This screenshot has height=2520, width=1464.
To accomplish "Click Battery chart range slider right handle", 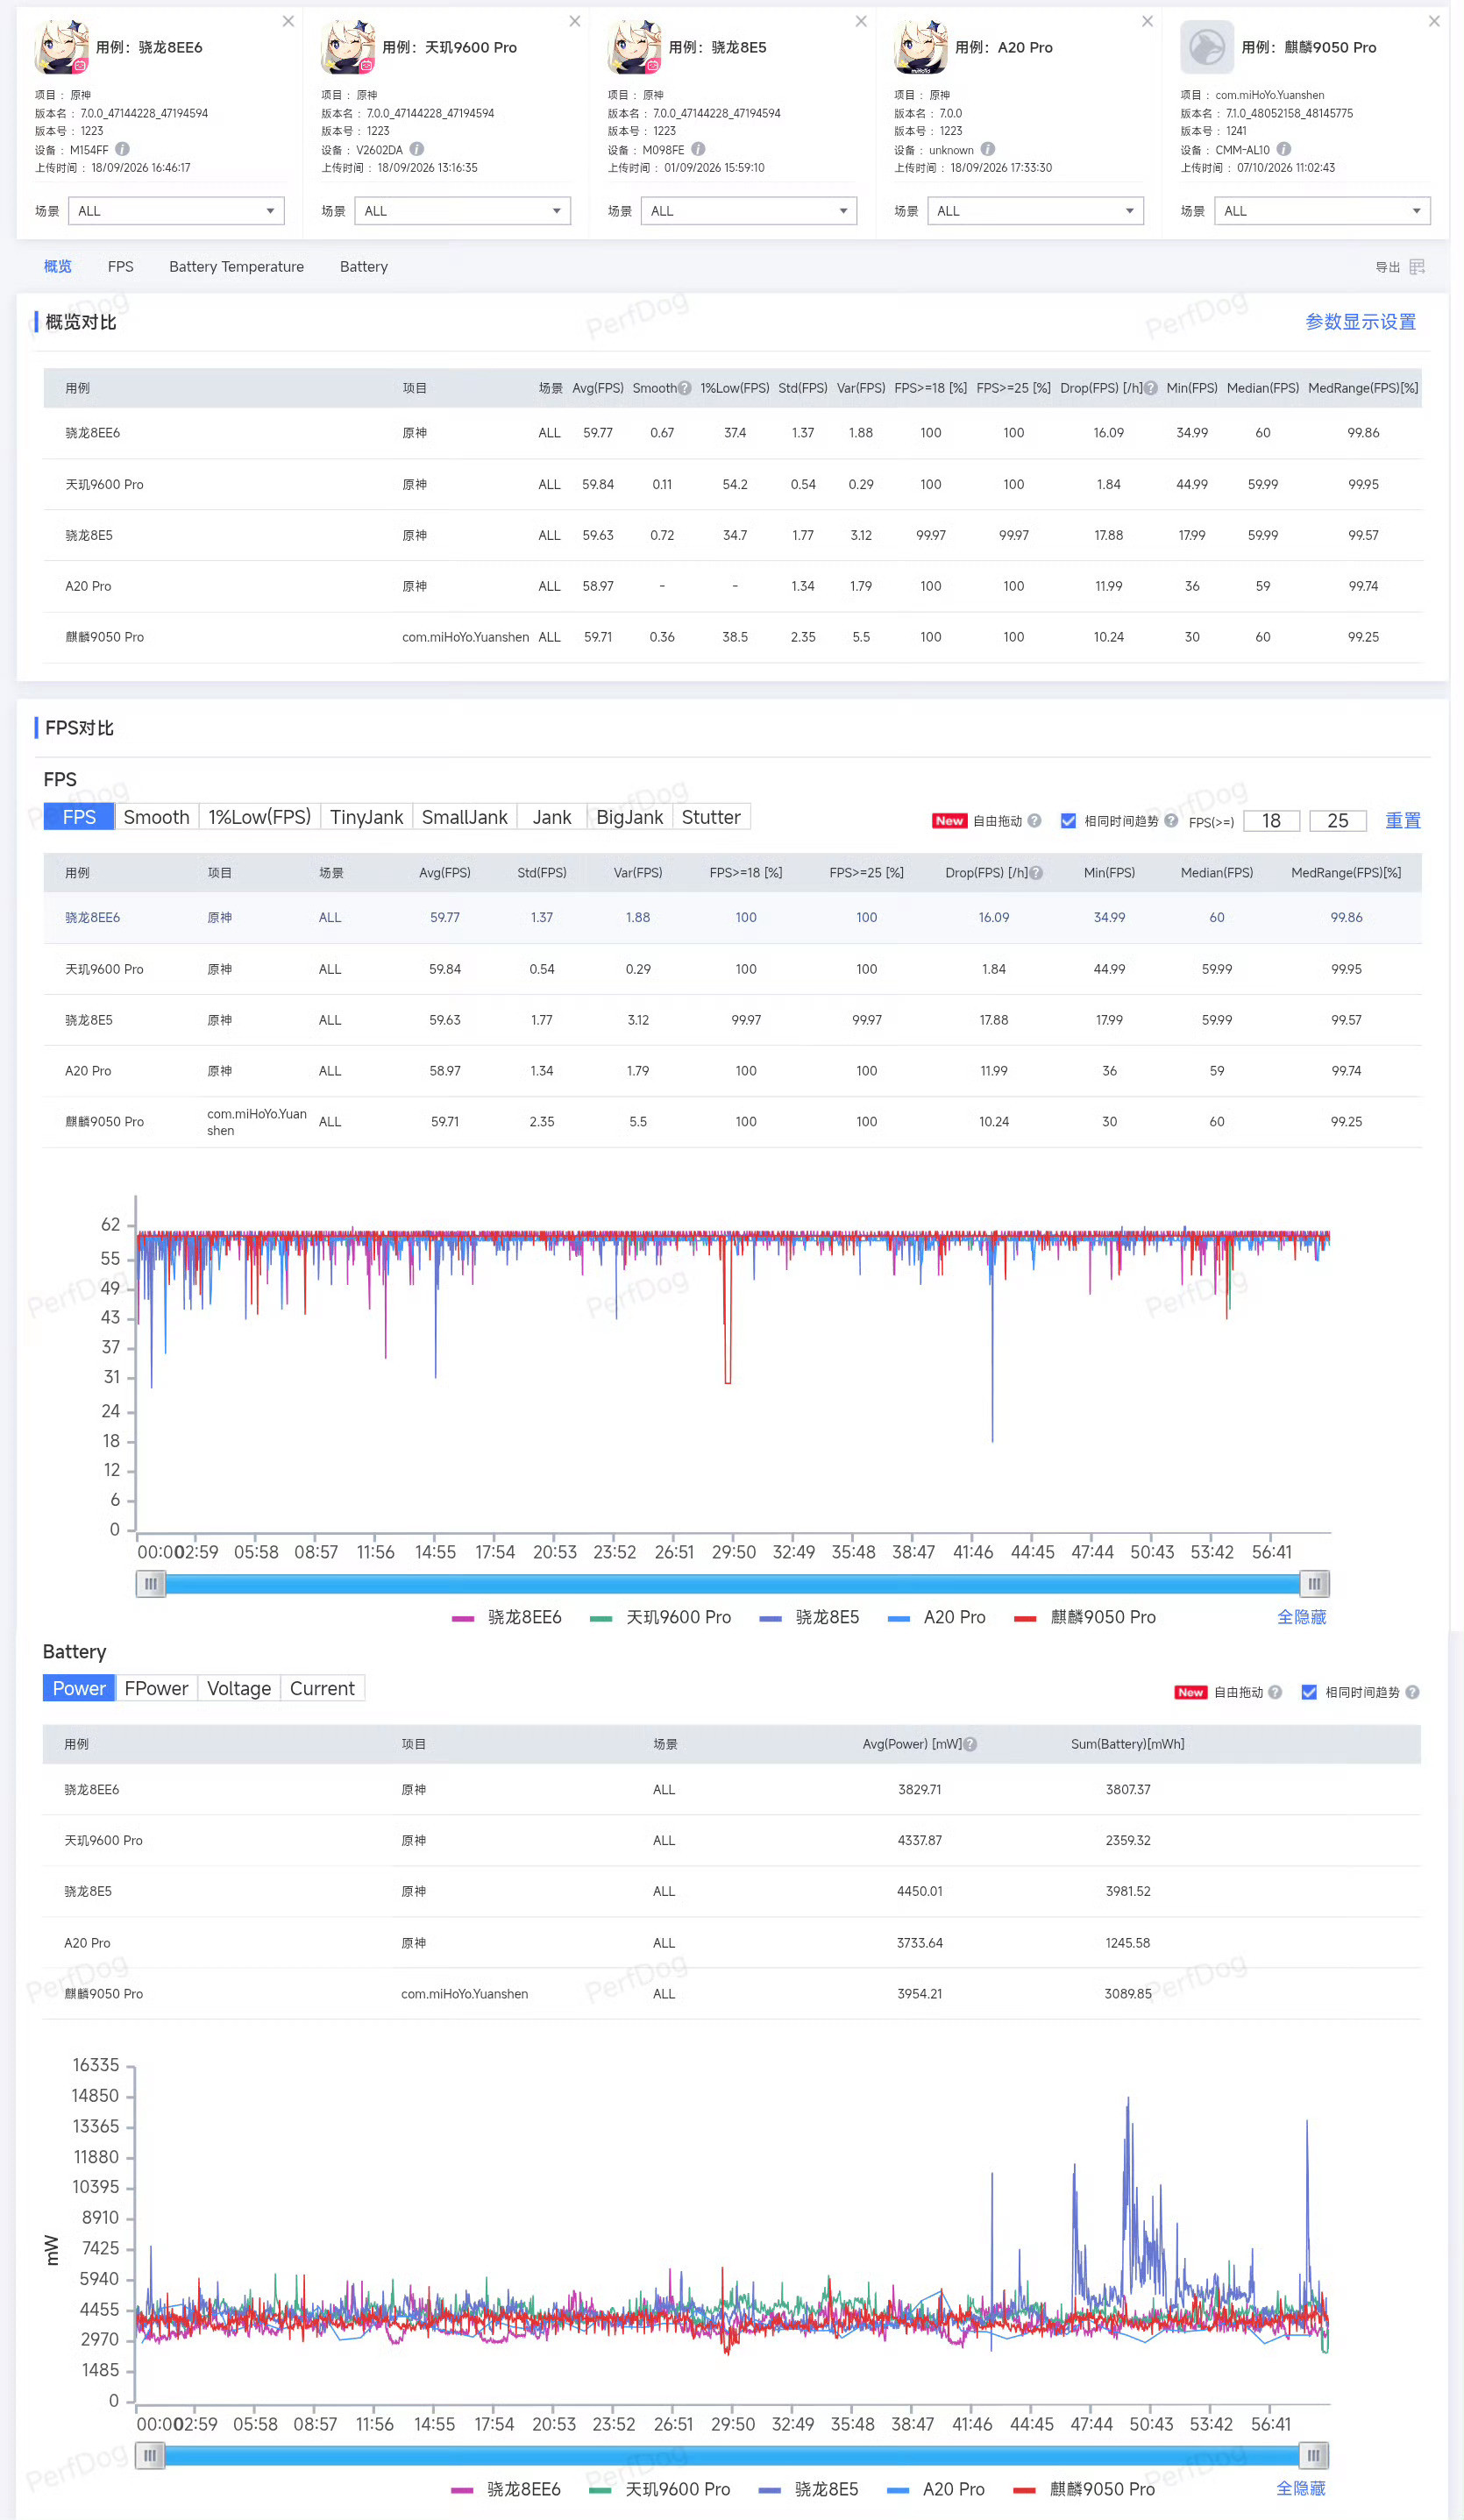I will click(x=1313, y=2455).
